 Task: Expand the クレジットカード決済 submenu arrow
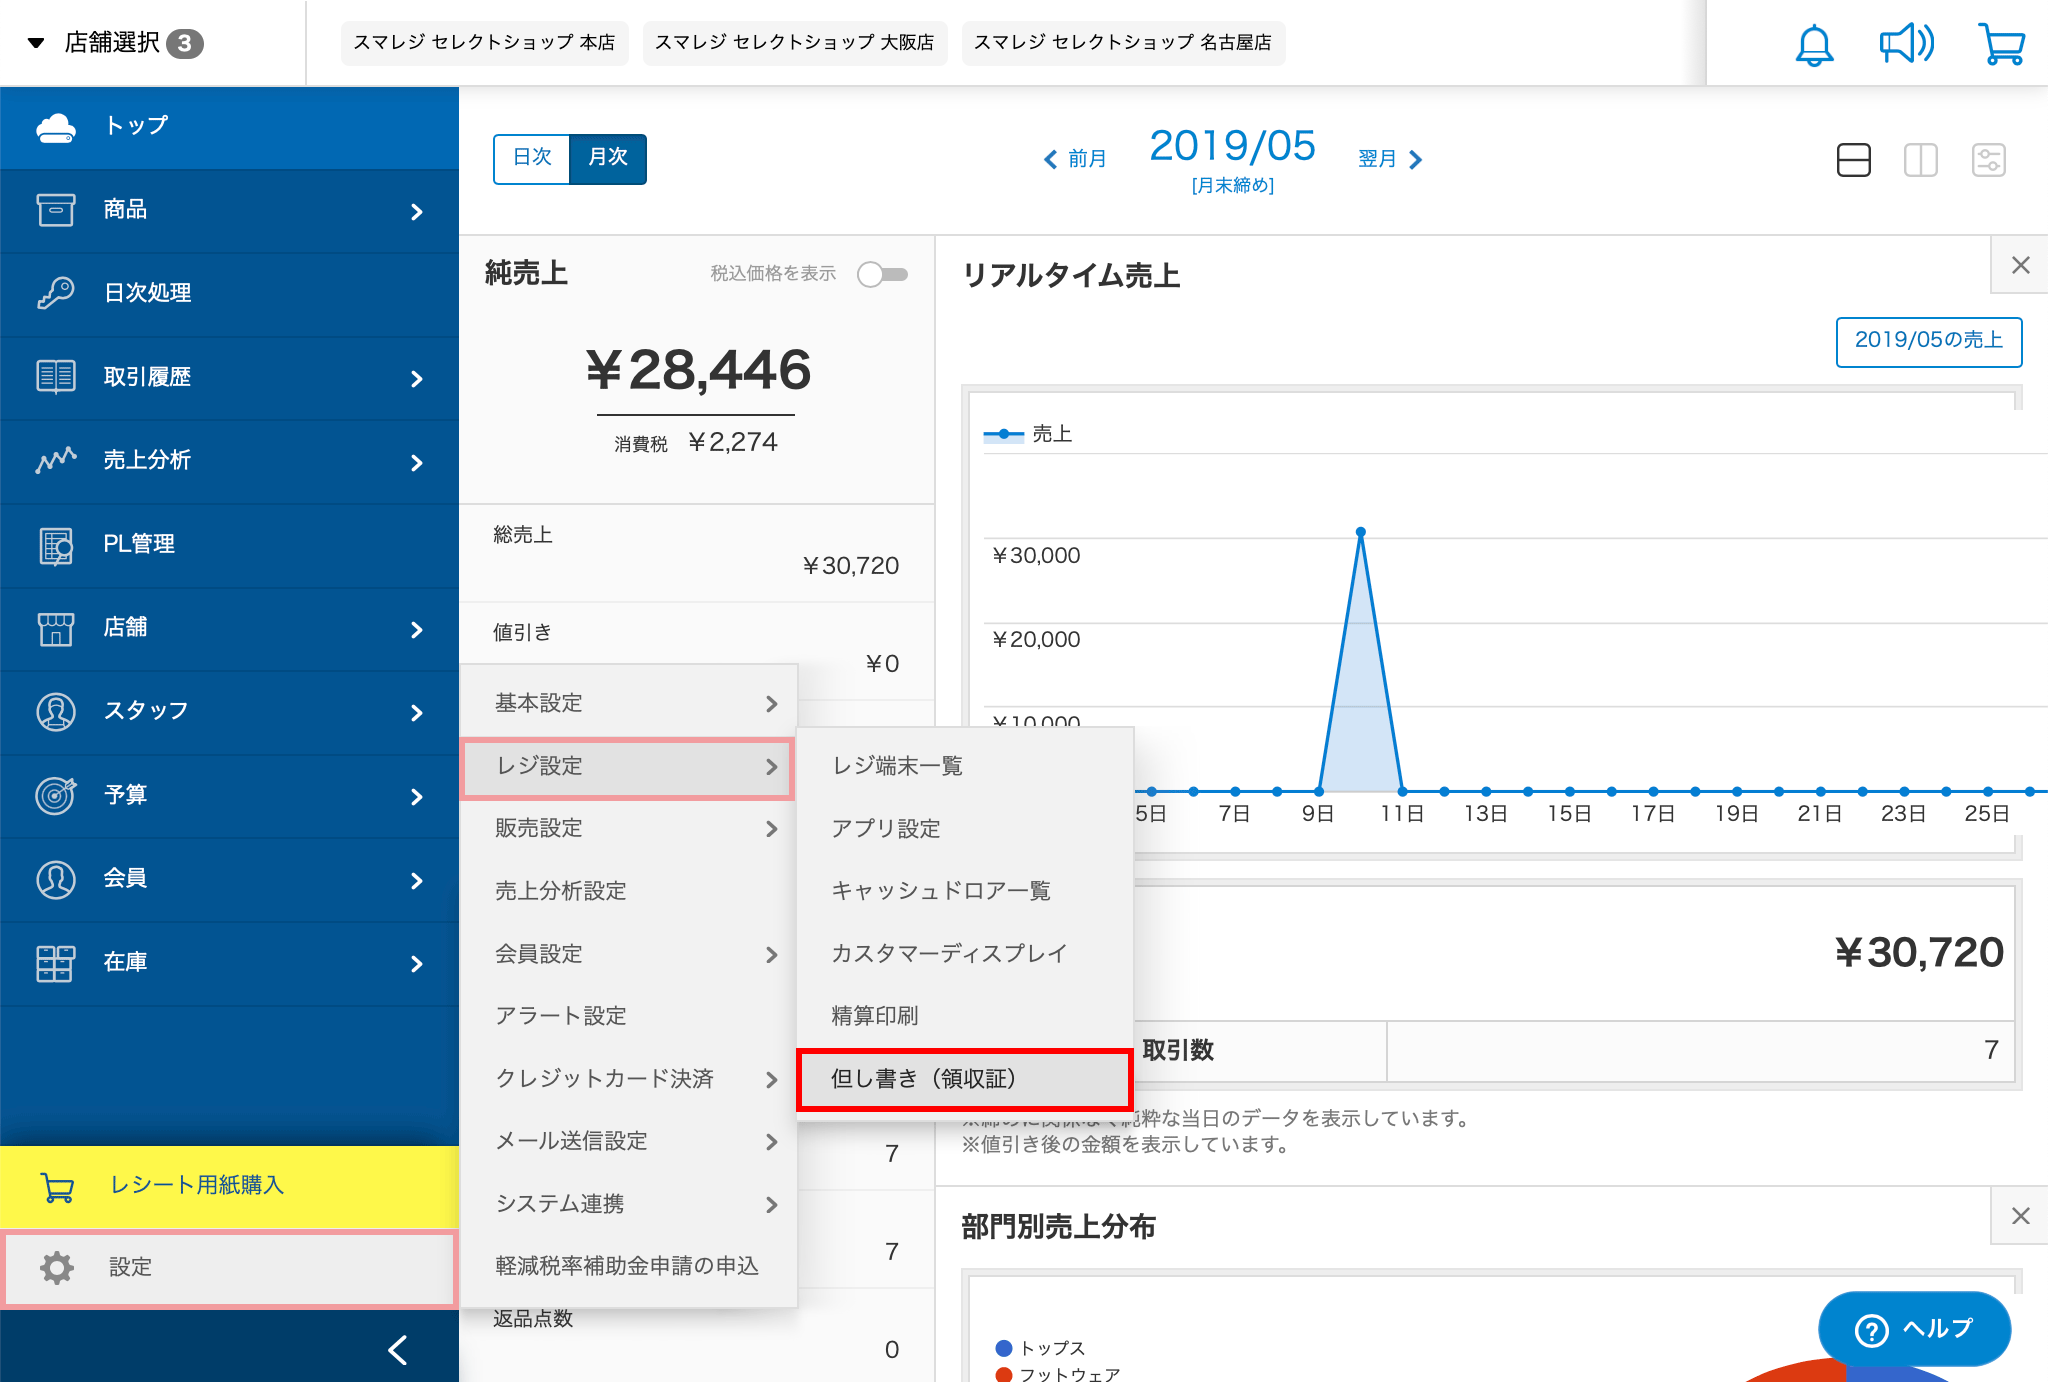point(771,1079)
